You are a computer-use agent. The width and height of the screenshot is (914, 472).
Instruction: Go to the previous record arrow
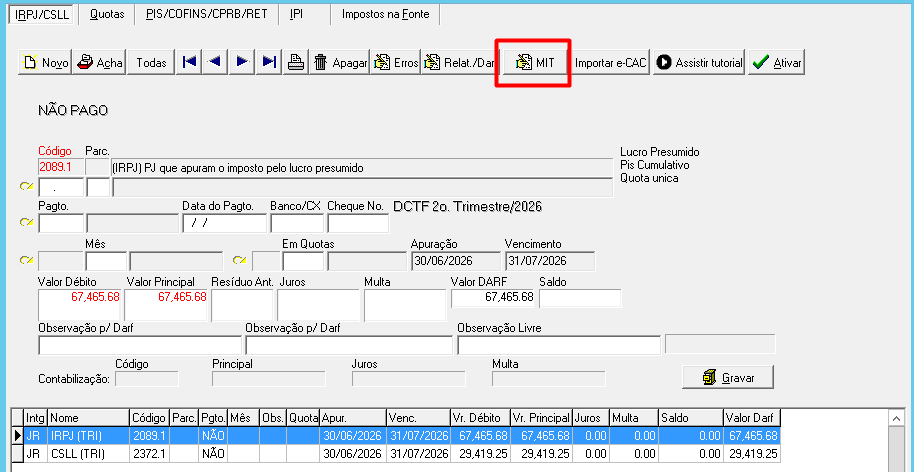click(215, 62)
